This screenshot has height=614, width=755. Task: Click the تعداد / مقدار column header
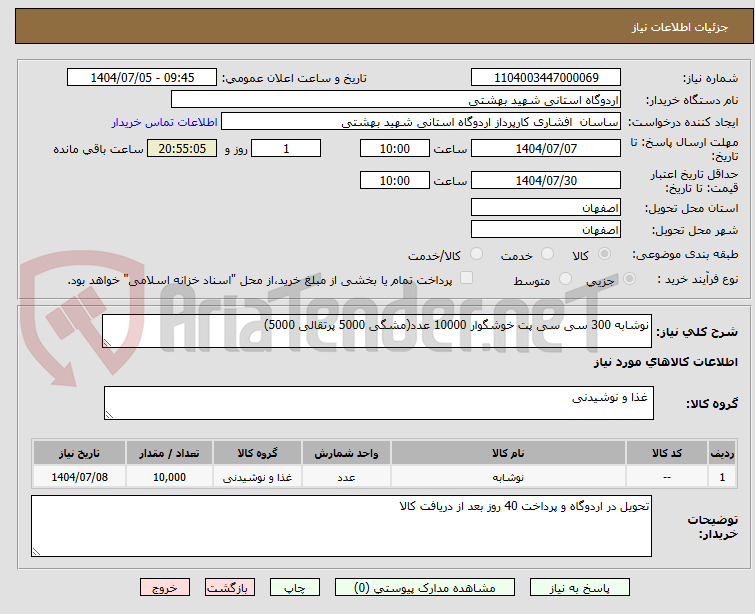click(169, 453)
